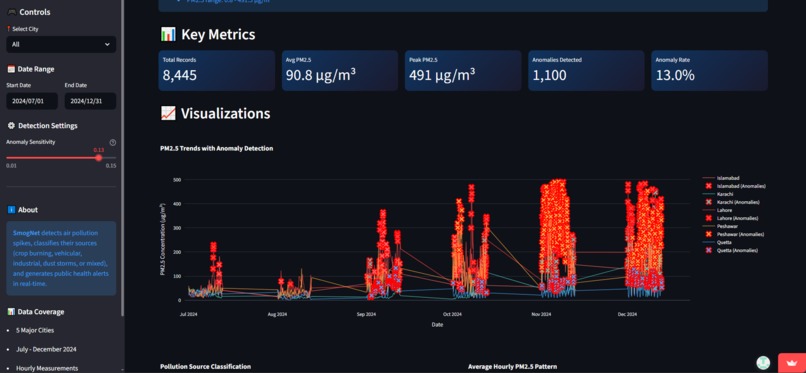Click the Aug 2024 x-axis label

click(278, 314)
